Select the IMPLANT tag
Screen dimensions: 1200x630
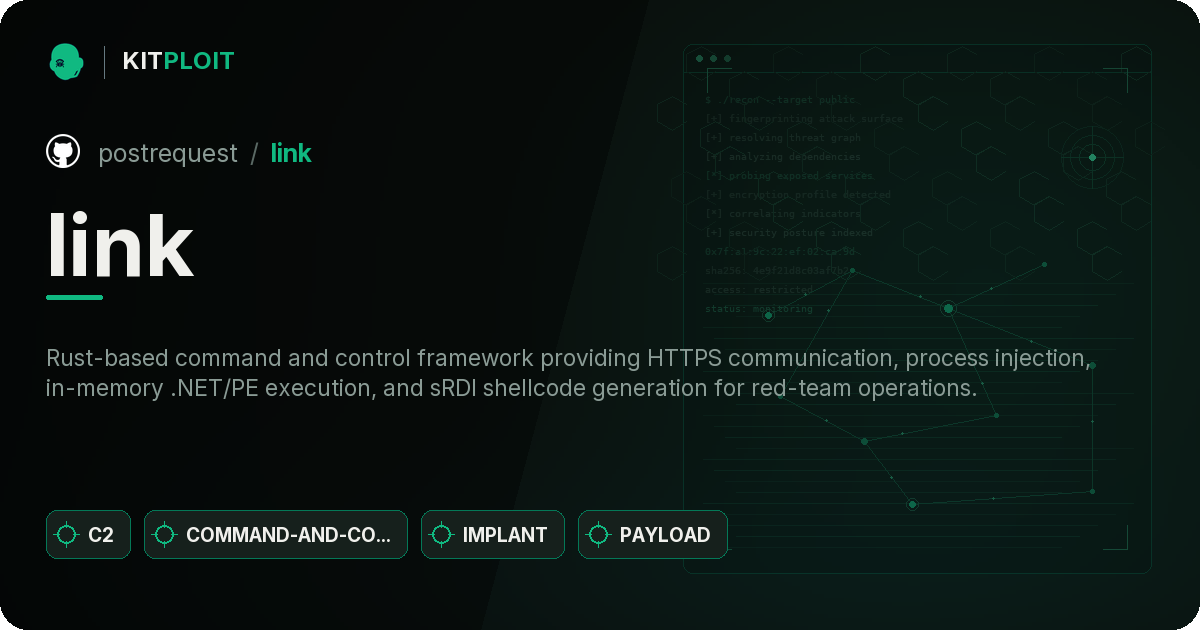pyautogui.click(x=493, y=535)
